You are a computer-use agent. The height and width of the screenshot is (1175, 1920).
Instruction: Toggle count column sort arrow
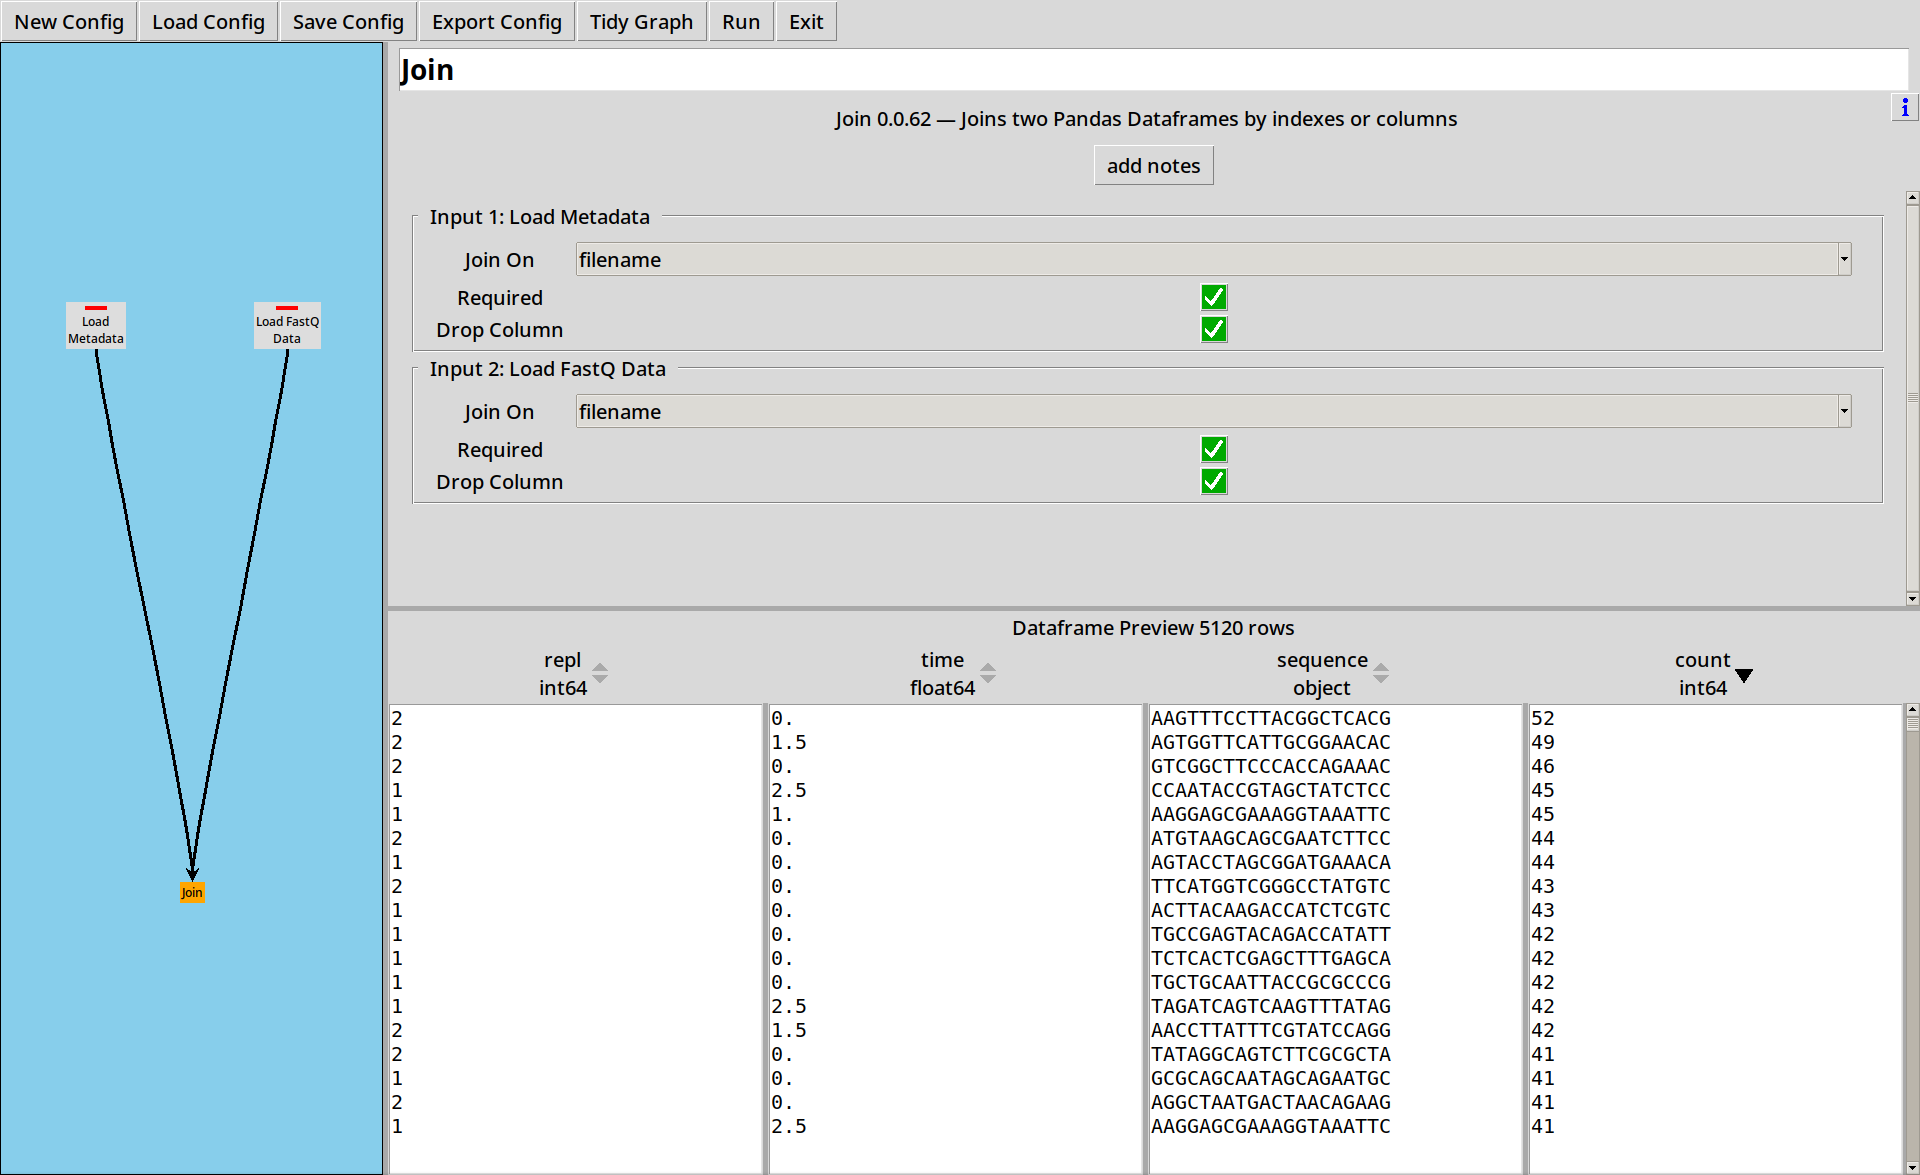1744,676
